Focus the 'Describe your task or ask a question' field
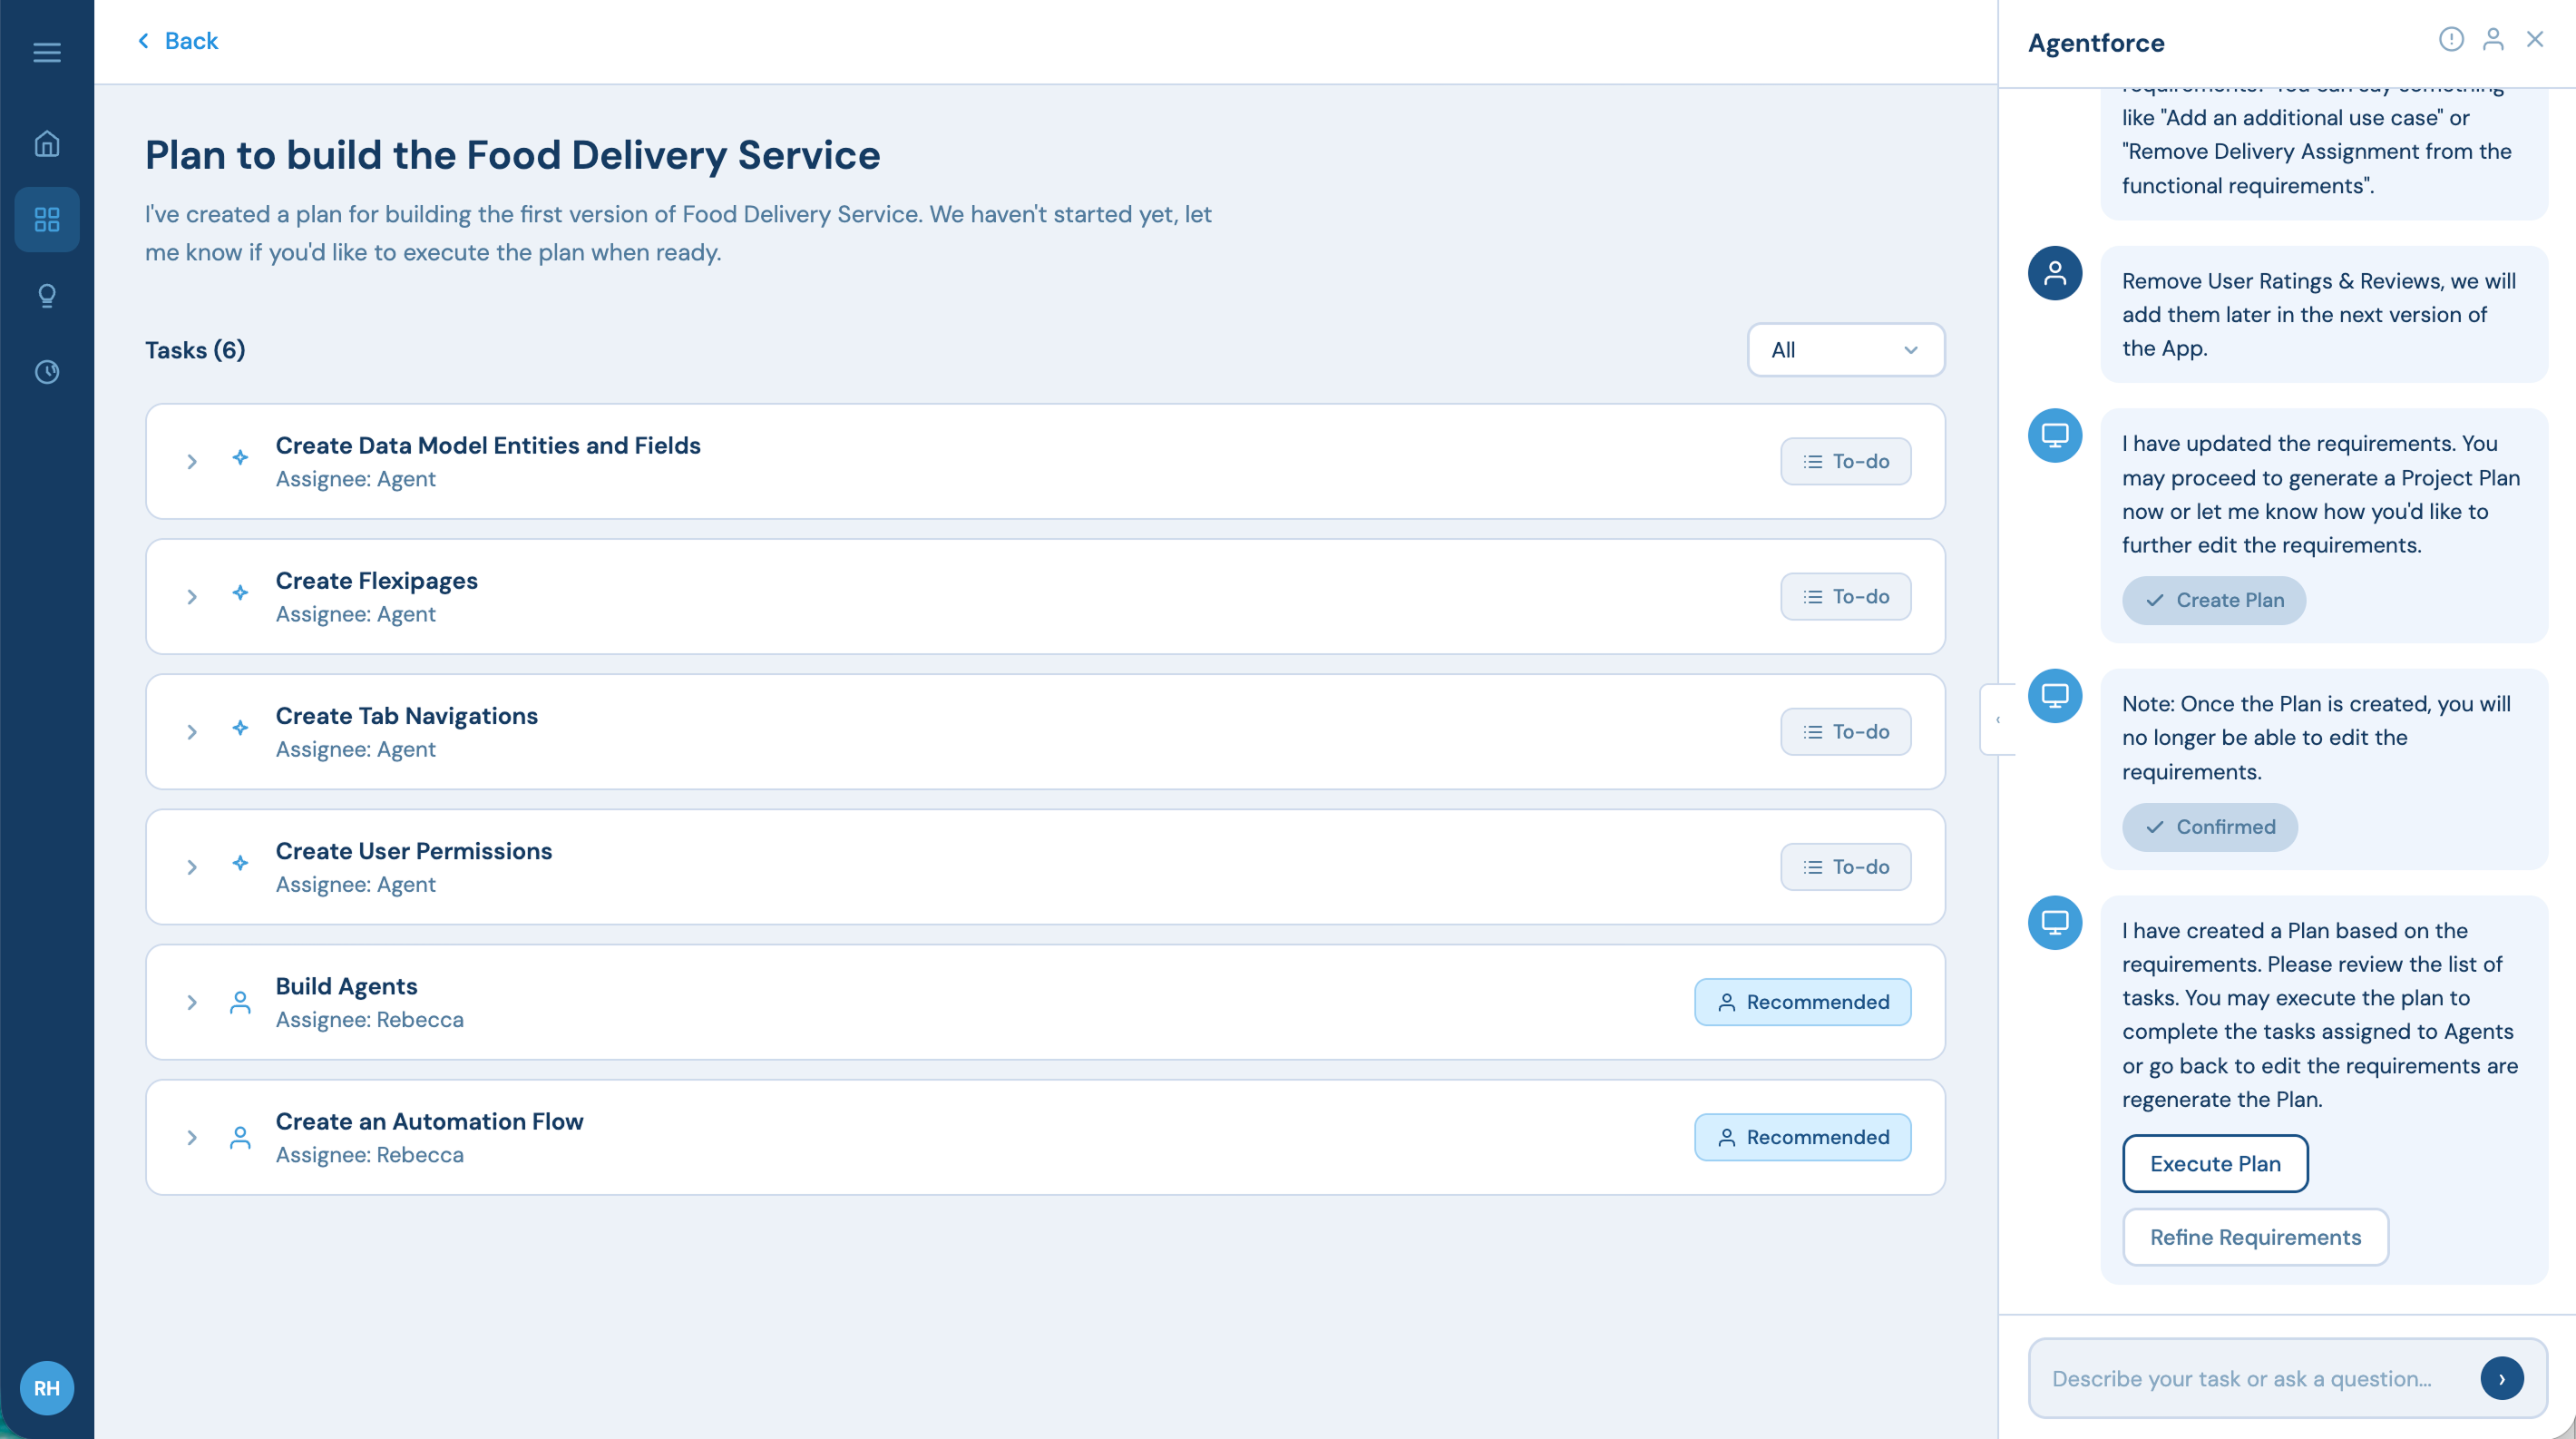The height and width of the screenshot is (1439, 2576). pos(2242,1378)
